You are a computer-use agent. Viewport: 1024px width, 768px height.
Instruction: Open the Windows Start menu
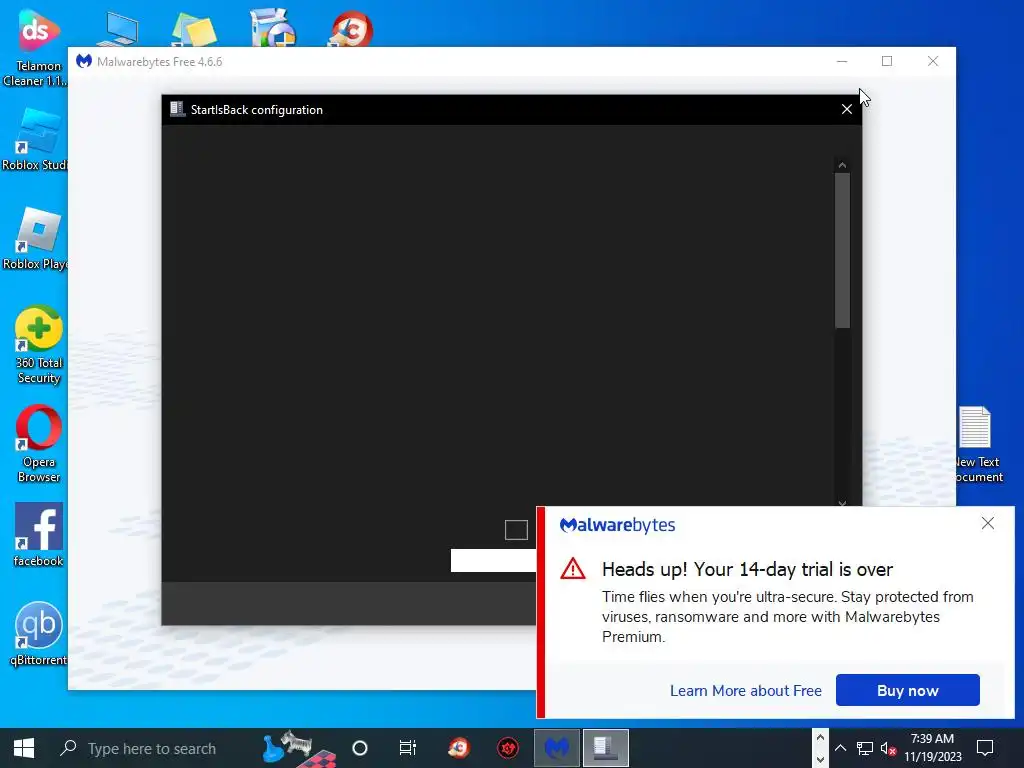tap(24, 748)
